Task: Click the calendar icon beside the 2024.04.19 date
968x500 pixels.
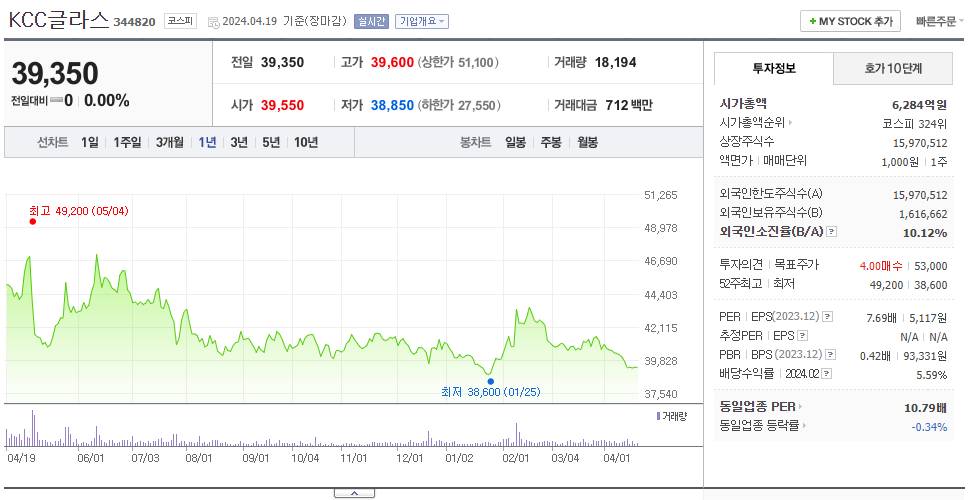Action: 214,22
